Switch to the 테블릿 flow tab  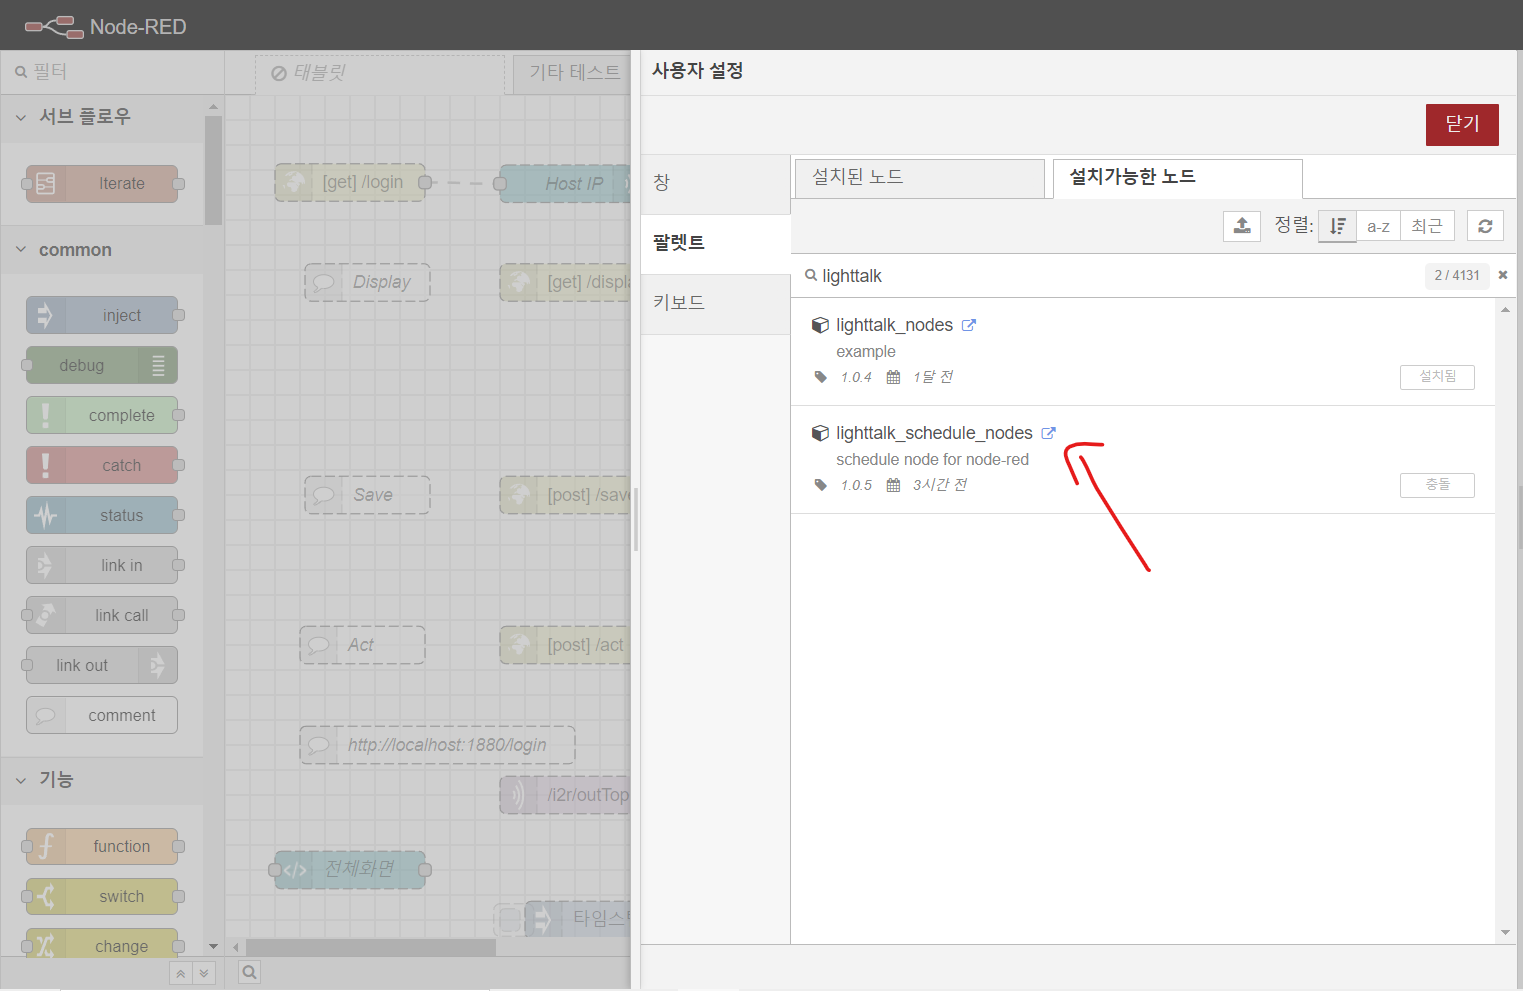pos(380,73)
